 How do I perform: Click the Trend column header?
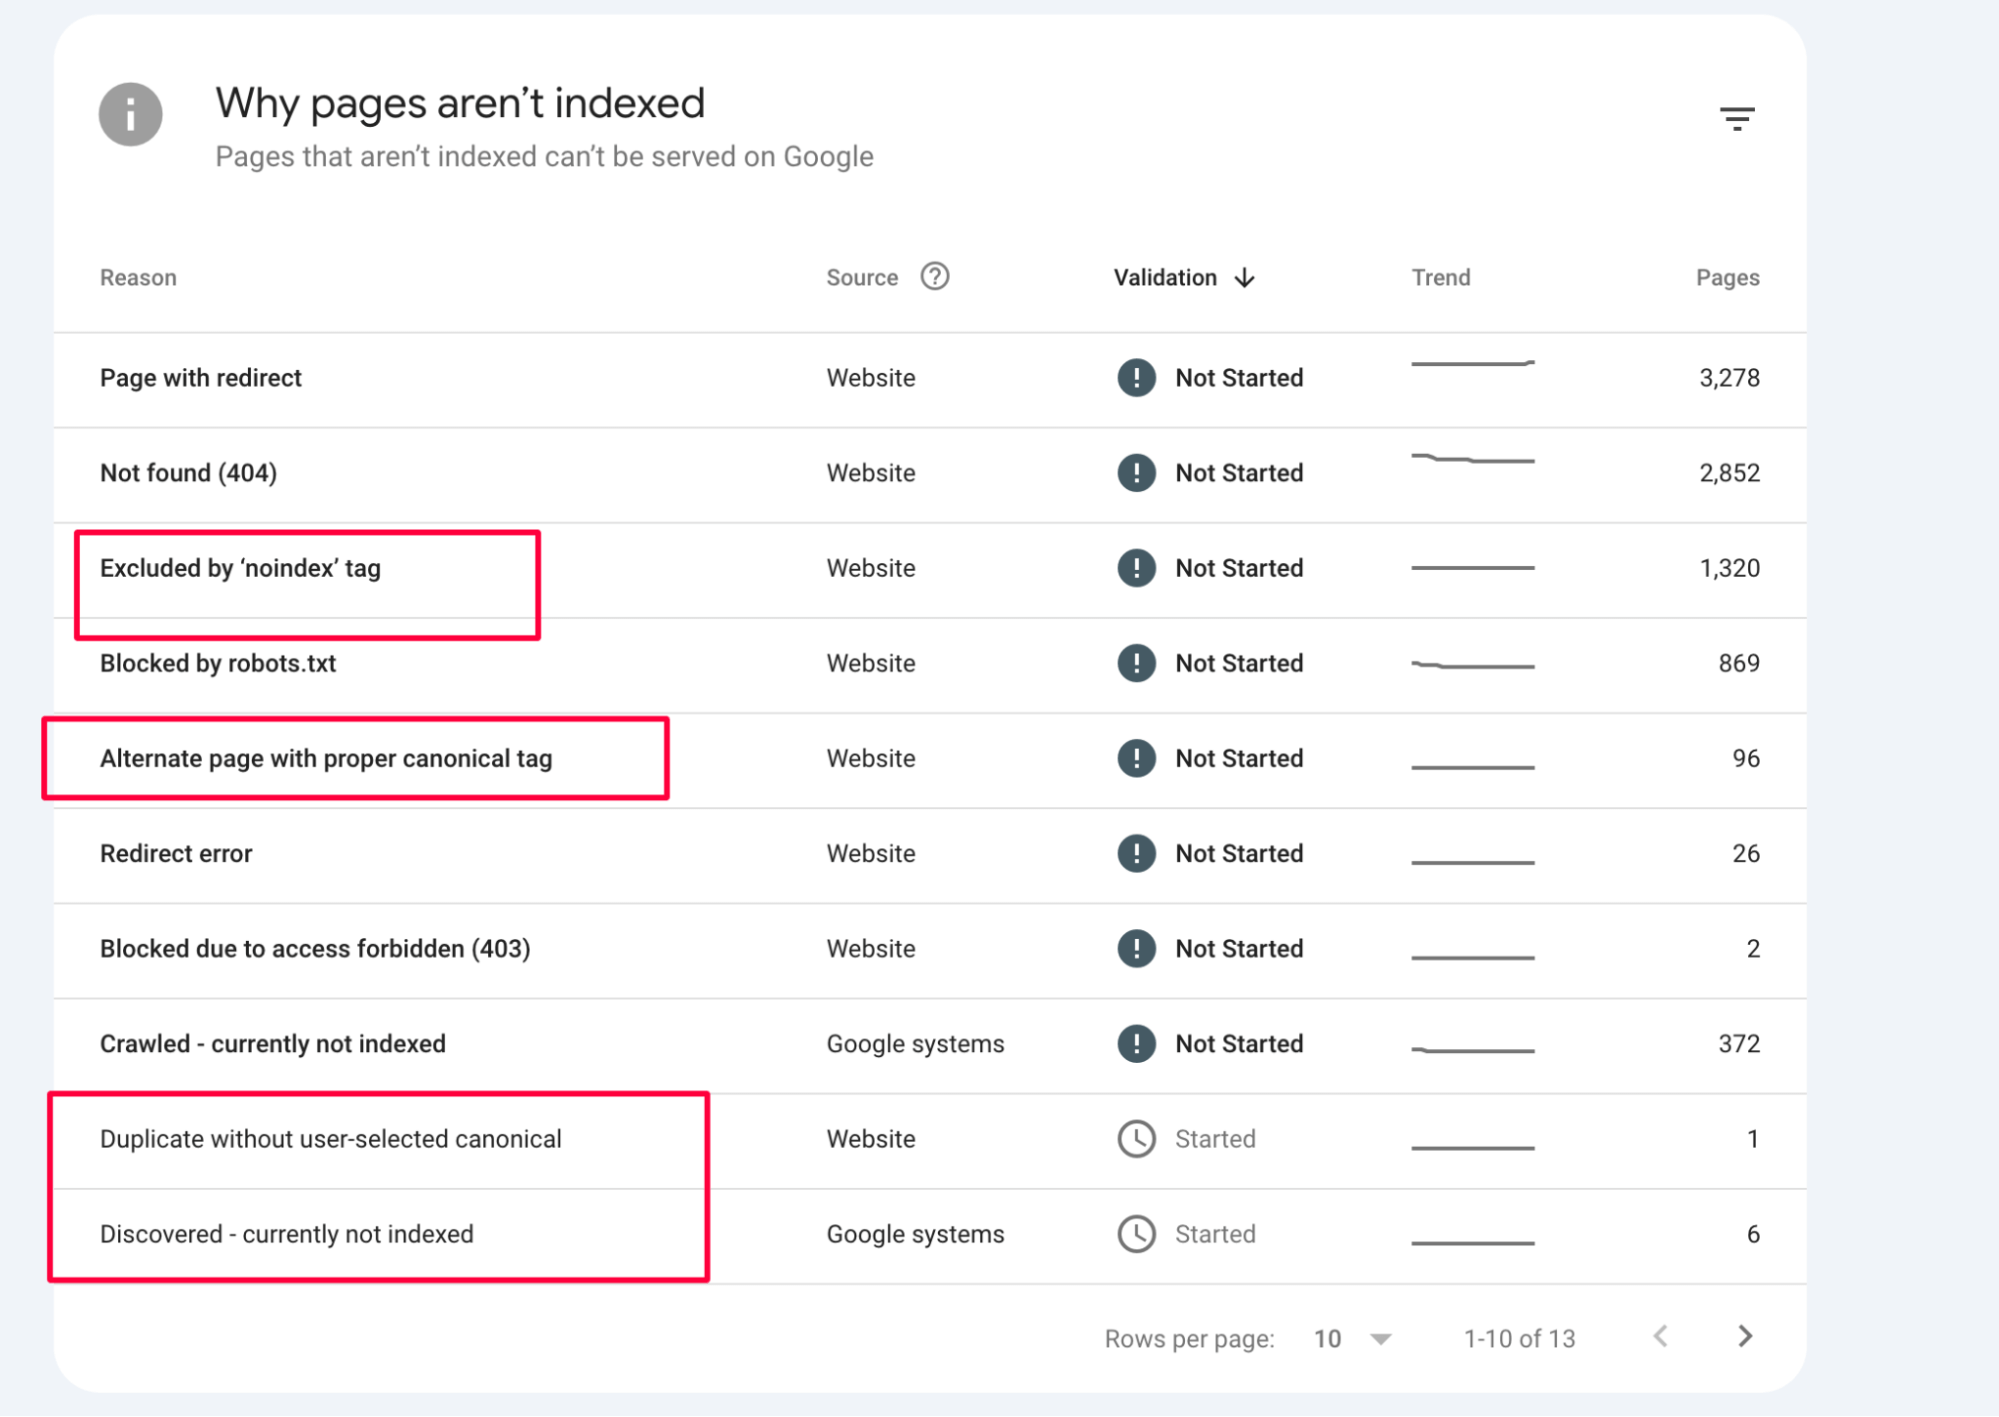coord(1440,278)
